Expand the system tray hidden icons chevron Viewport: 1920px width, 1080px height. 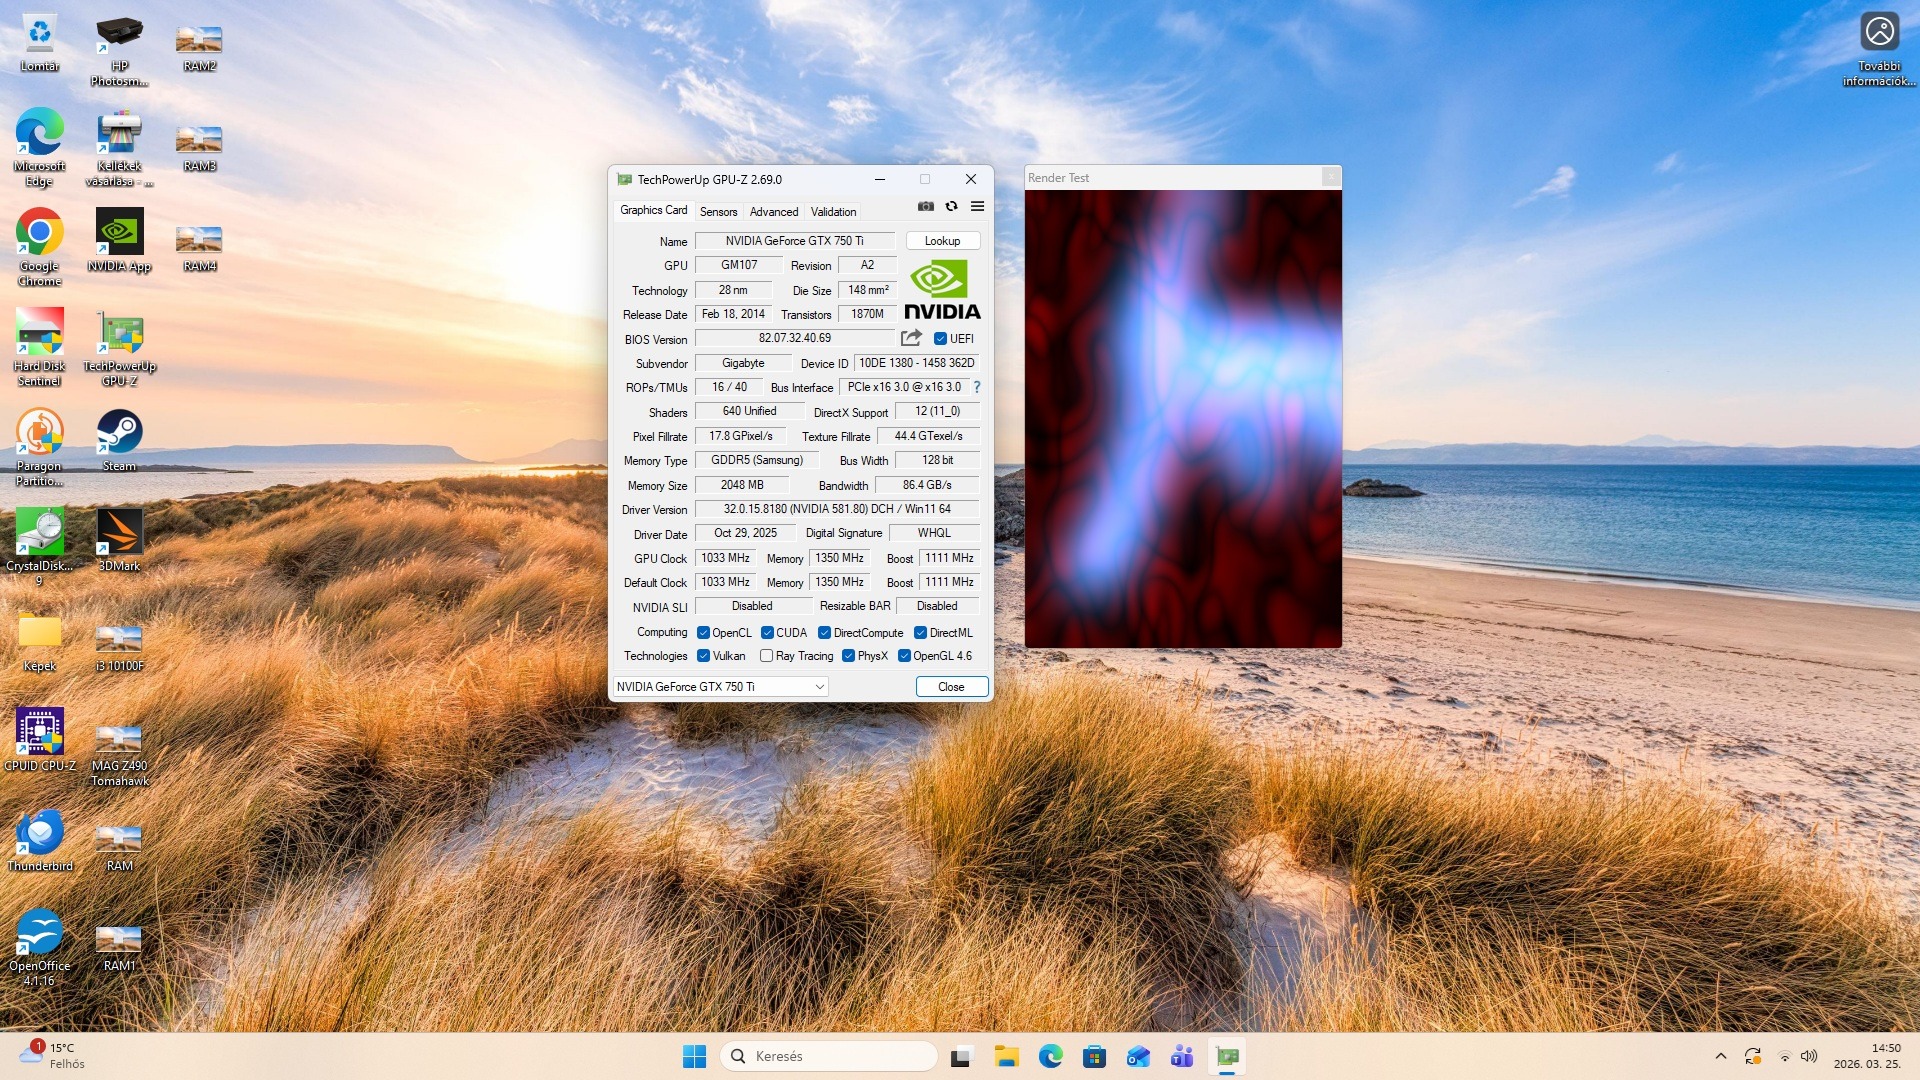click(x=1720, y=1056)
